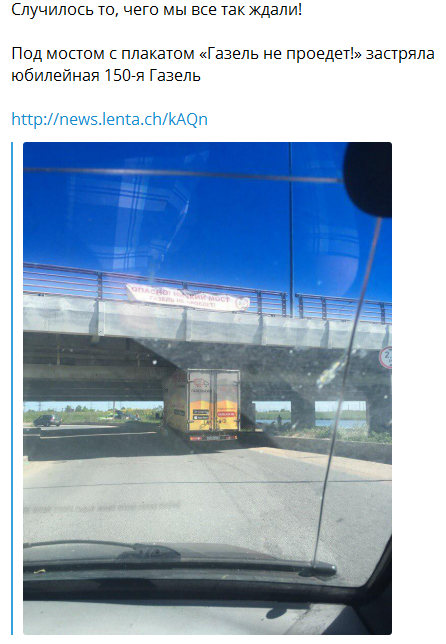Click the windshield wiper in photo

point(179,559)
